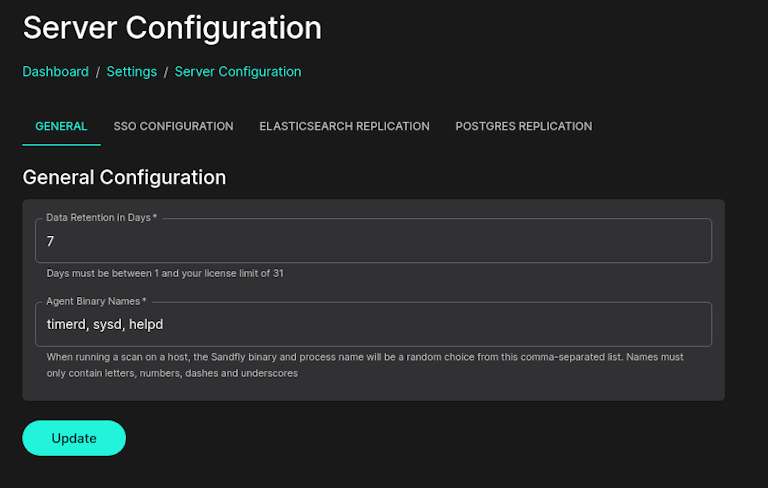Go to Settings via the breadcrumb

131,72
